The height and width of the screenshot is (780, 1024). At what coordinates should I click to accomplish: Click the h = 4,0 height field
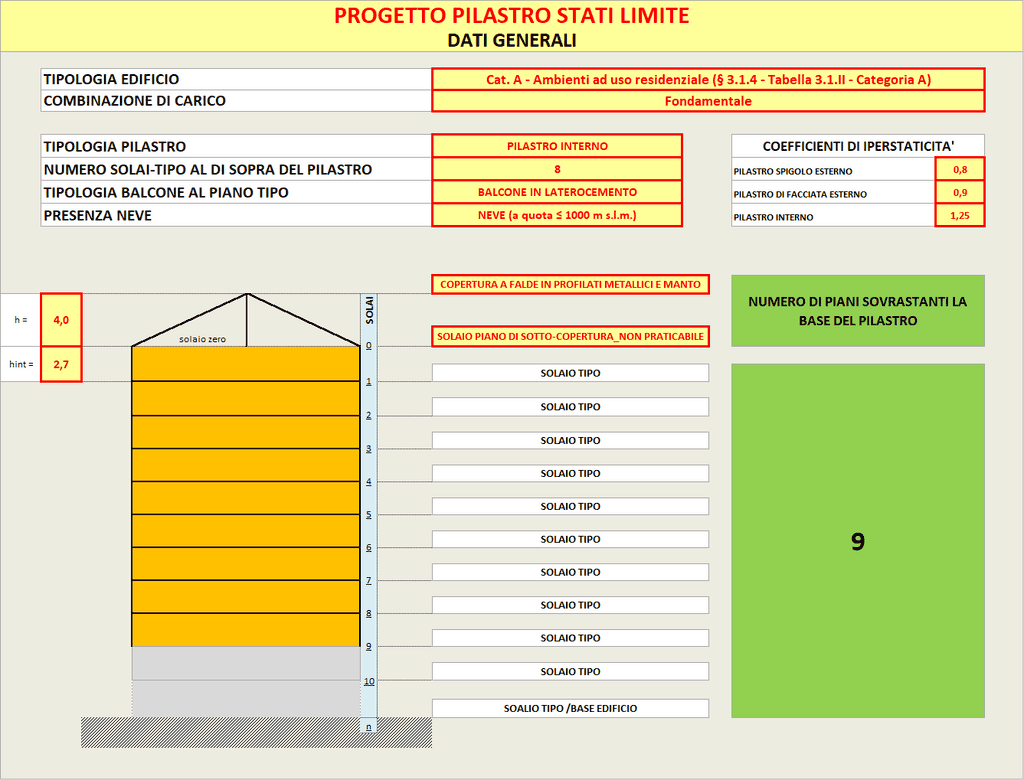click(61, 320)
